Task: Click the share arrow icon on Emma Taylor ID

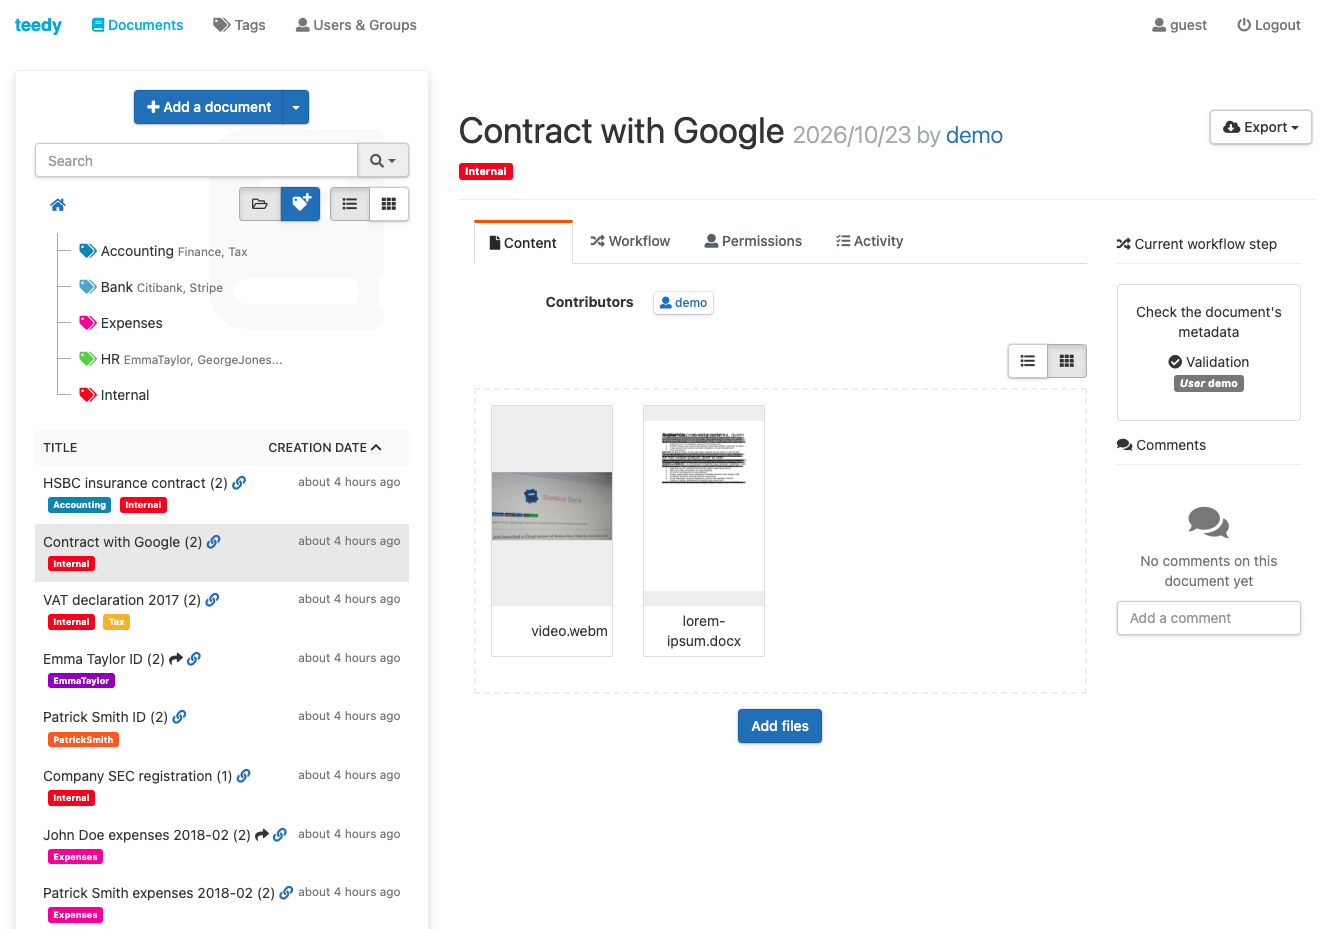Action: (x=176, y=659)
